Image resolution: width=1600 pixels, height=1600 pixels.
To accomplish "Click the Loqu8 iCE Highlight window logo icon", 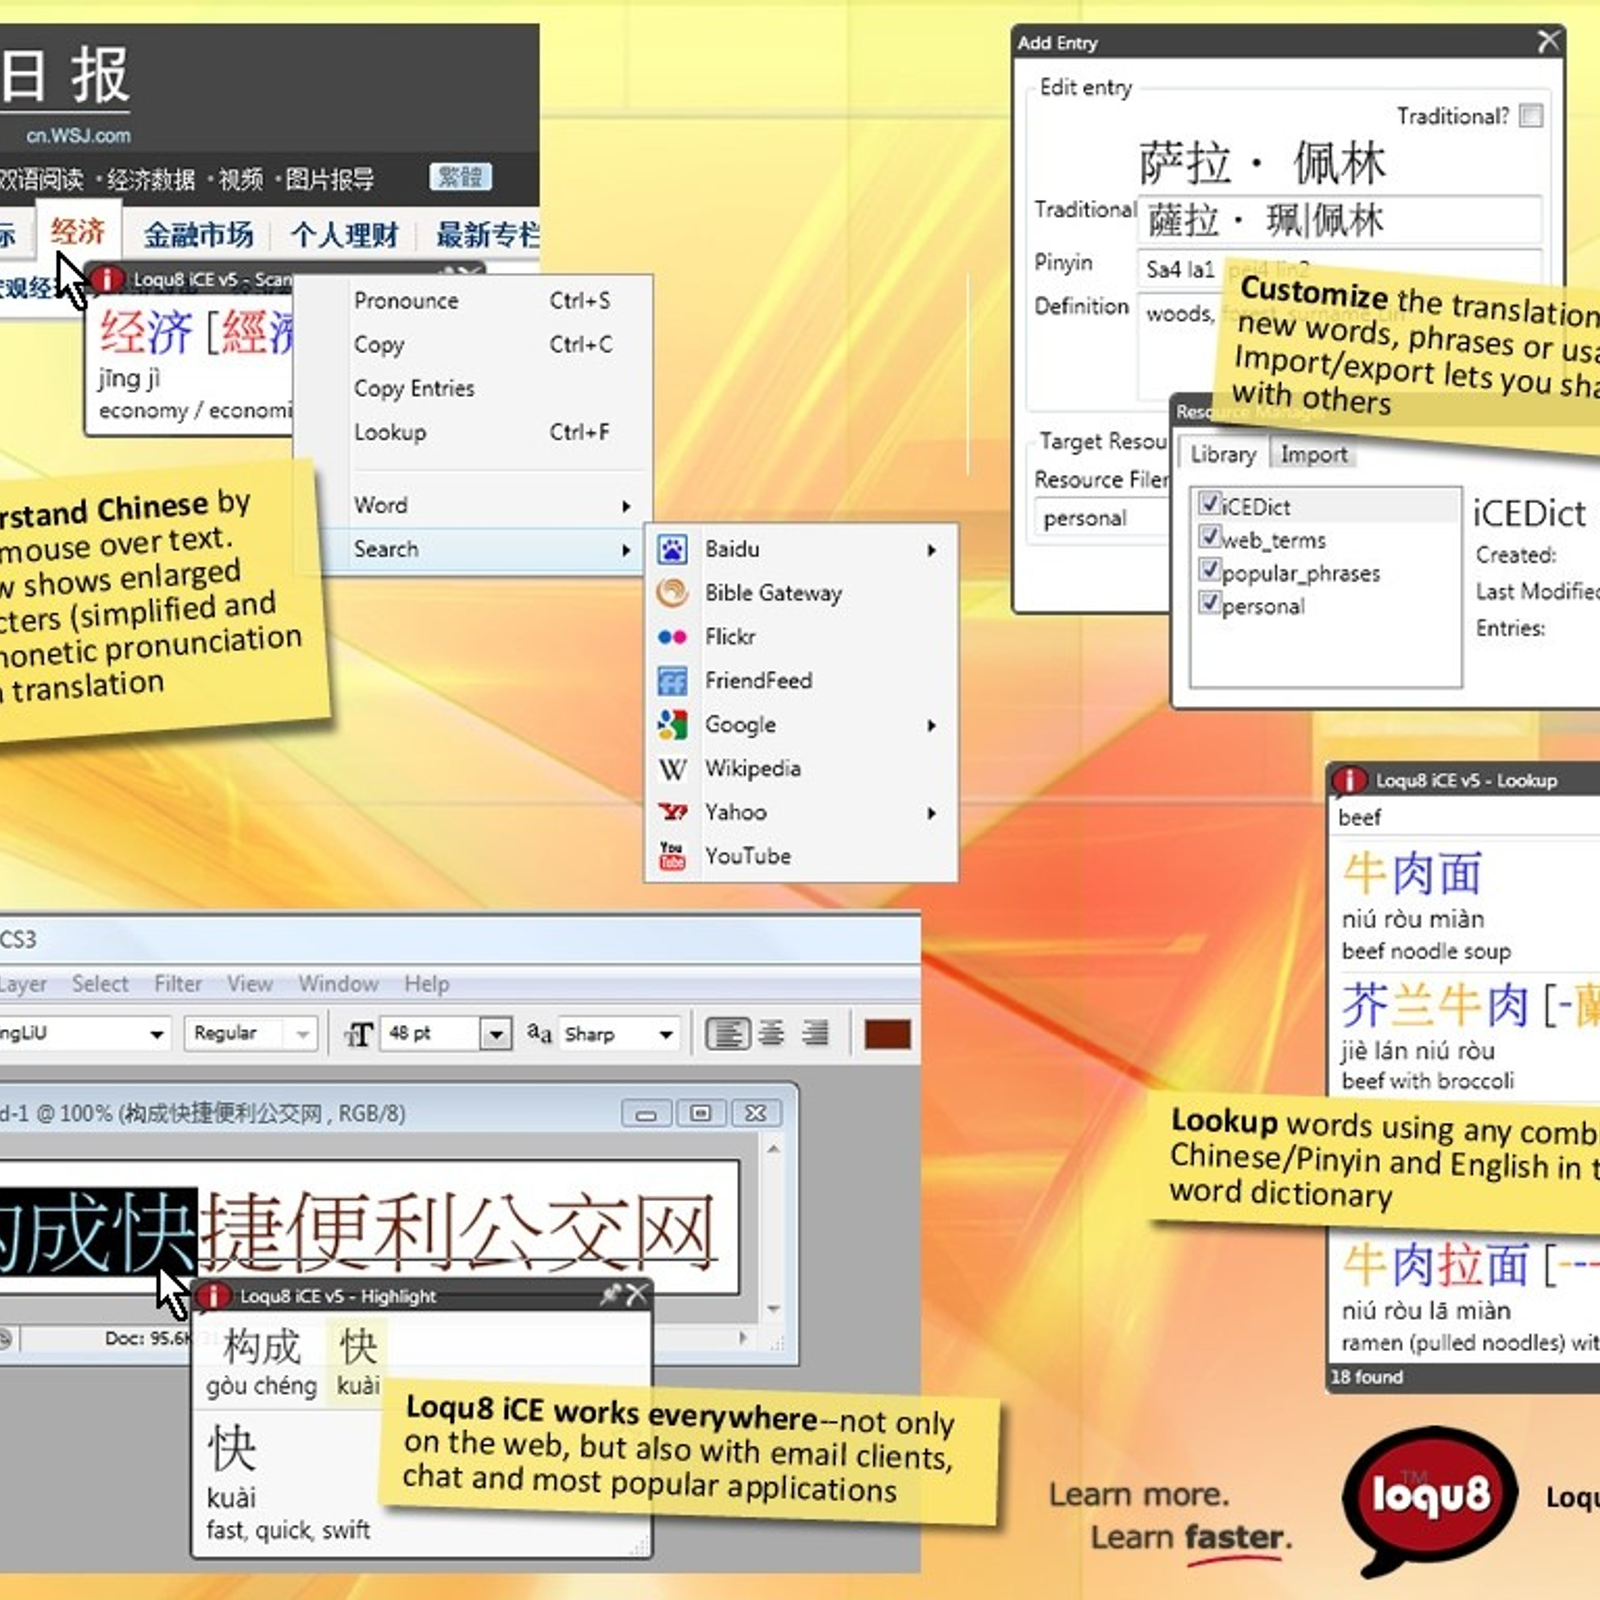I will [x=213, y=1296].
